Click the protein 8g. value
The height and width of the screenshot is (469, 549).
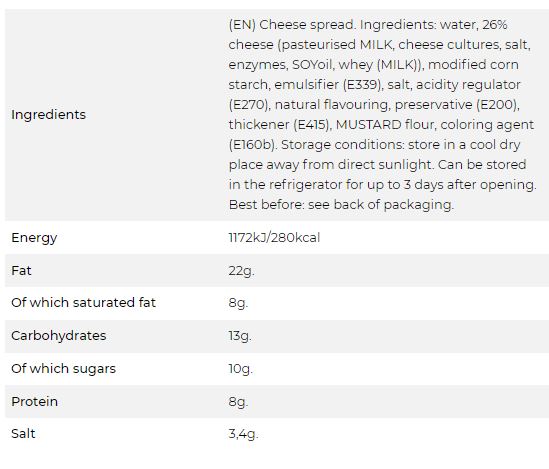[238, 402]
